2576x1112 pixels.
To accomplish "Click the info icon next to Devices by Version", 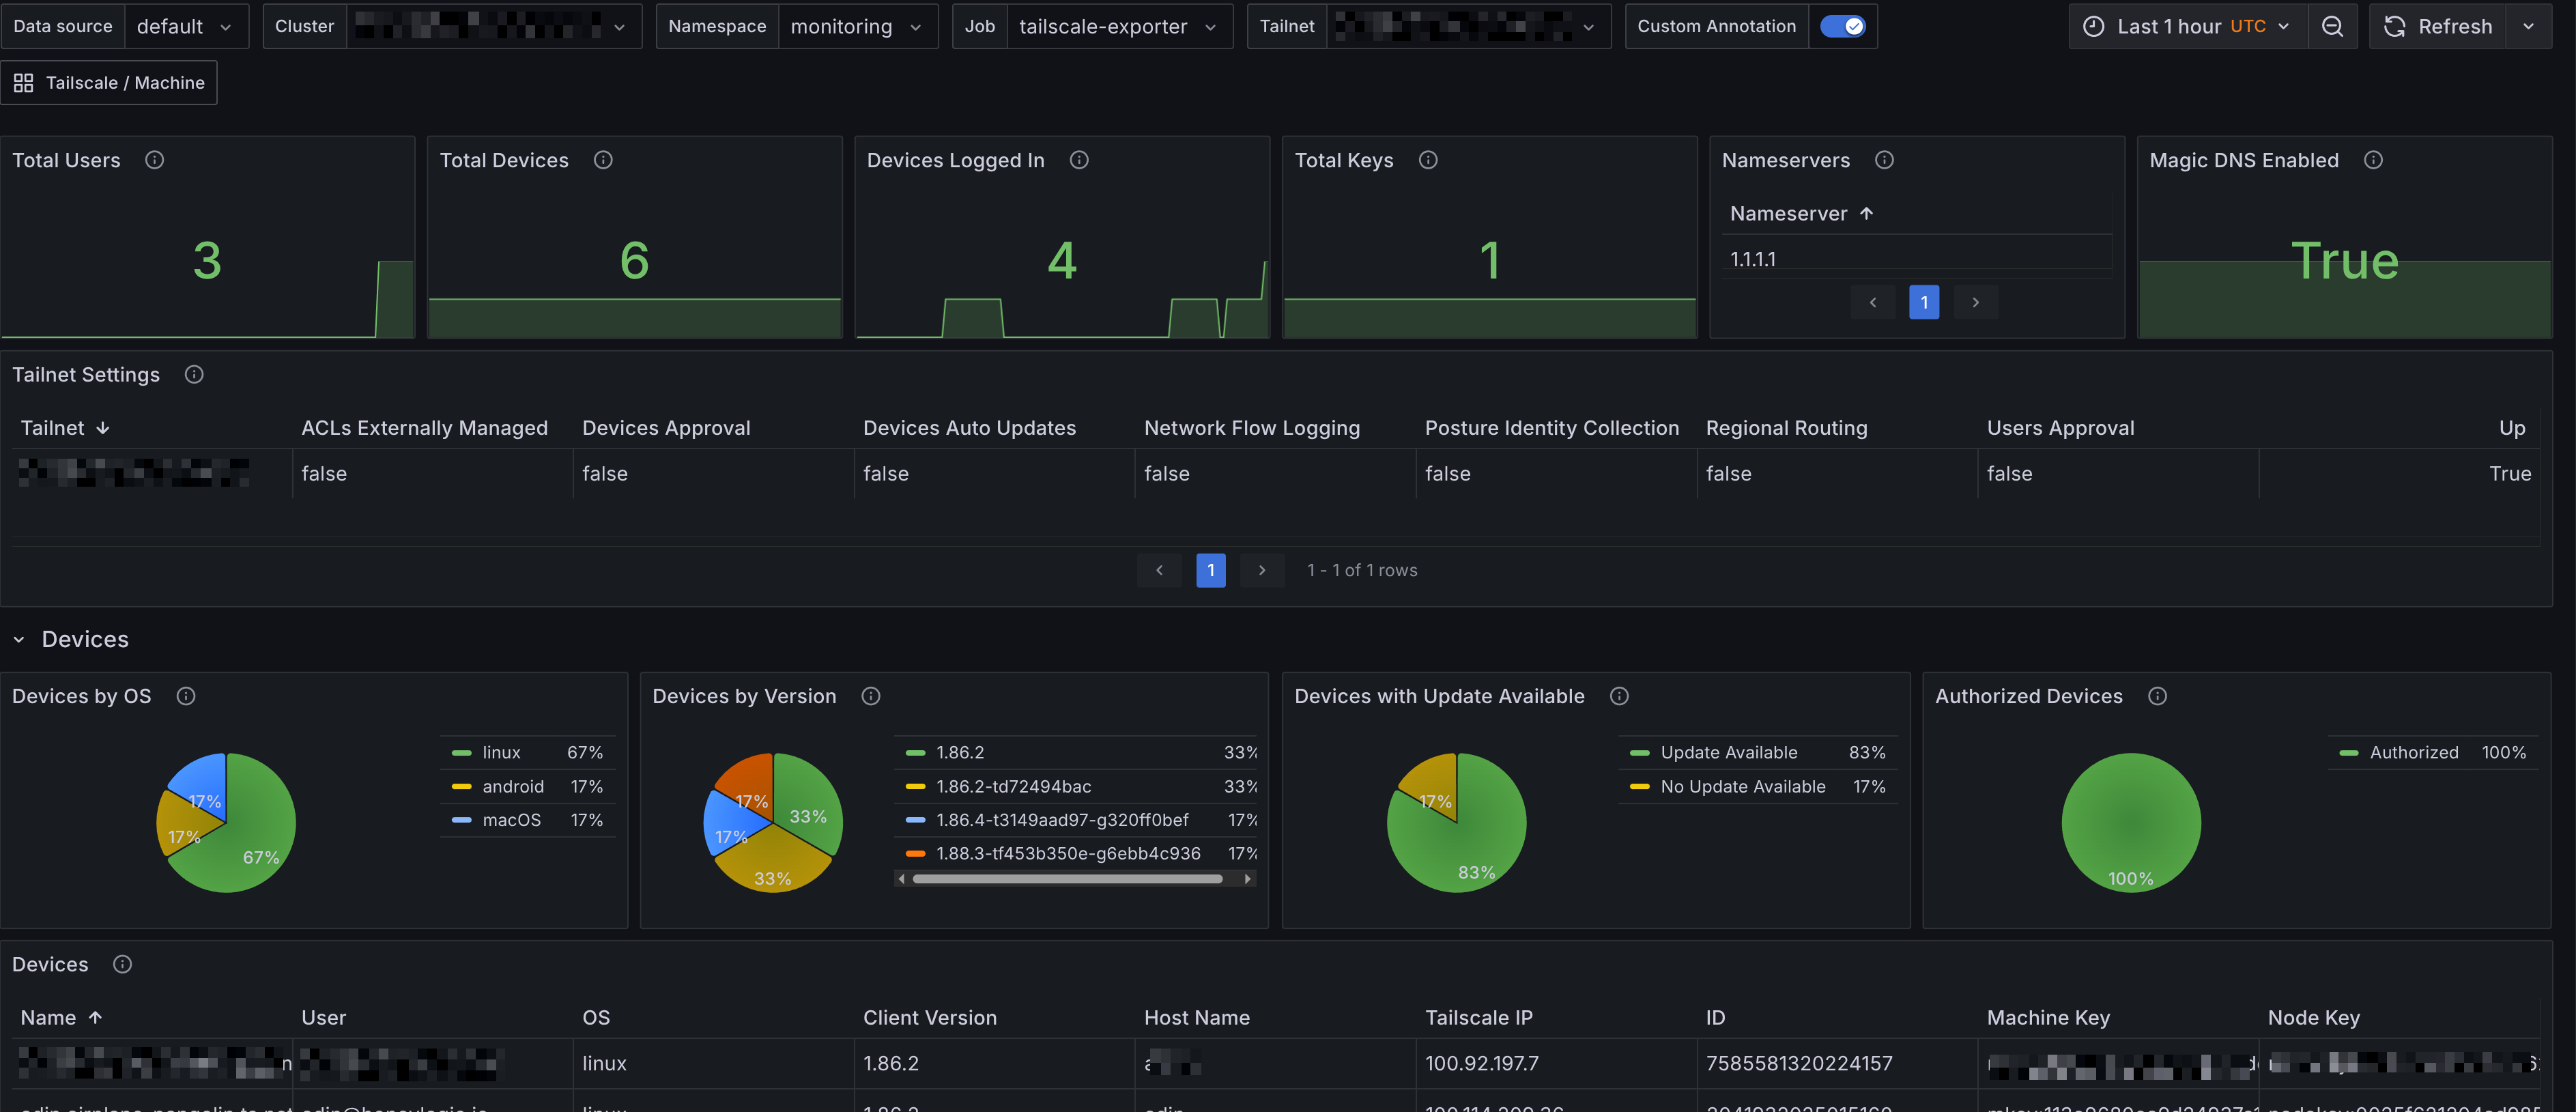I will pyautogui.click(x=870, y=696).
